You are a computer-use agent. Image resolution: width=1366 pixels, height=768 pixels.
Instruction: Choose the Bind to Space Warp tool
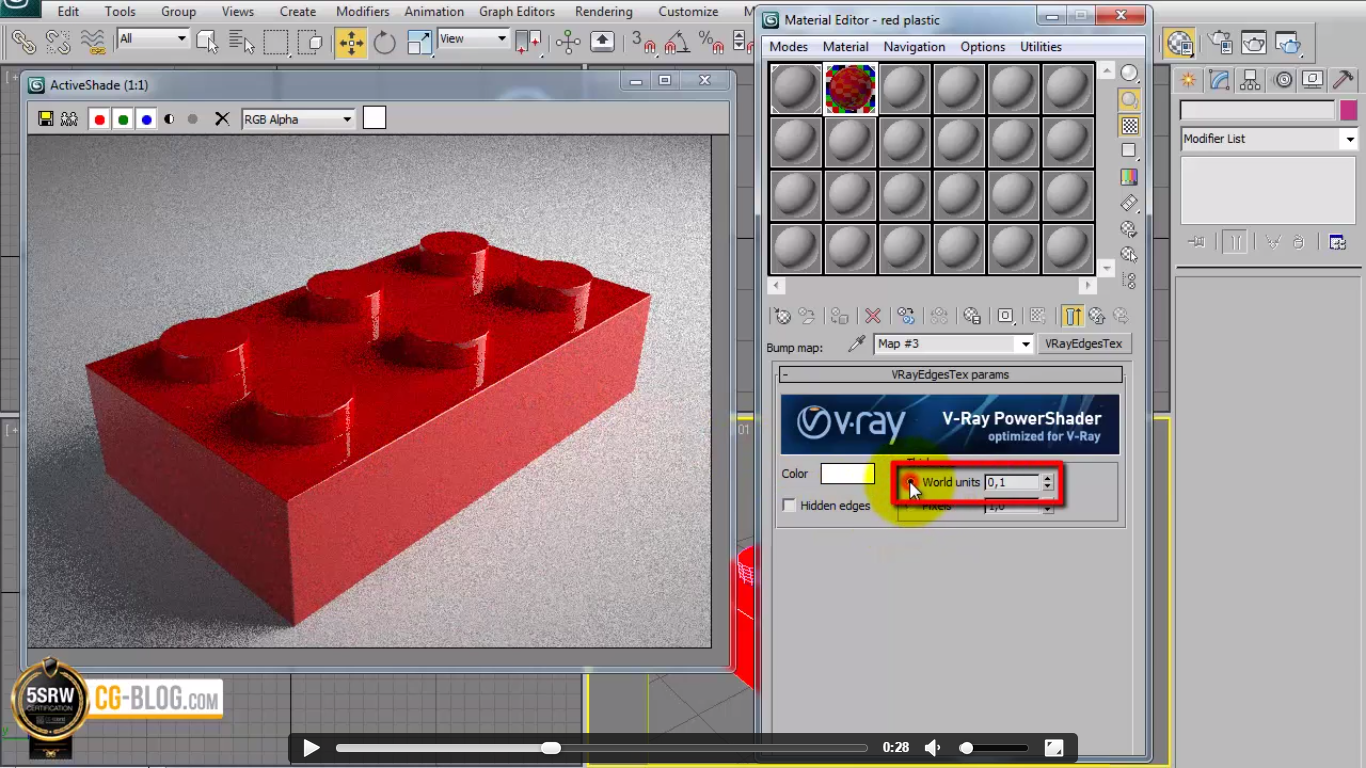click(x=93, y=42)
